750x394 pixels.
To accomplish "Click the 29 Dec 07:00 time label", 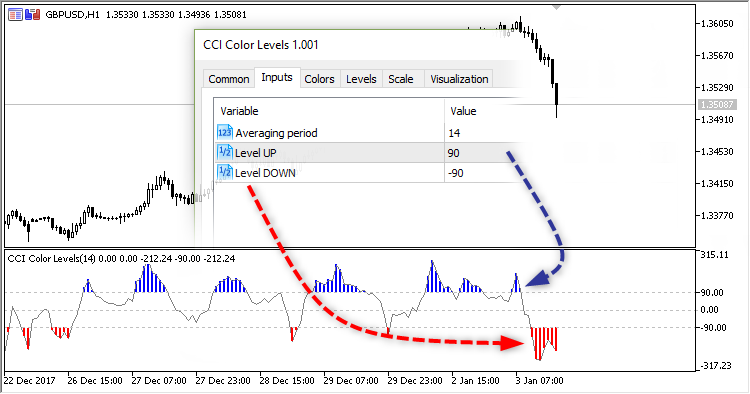I will tap(351, 381).
